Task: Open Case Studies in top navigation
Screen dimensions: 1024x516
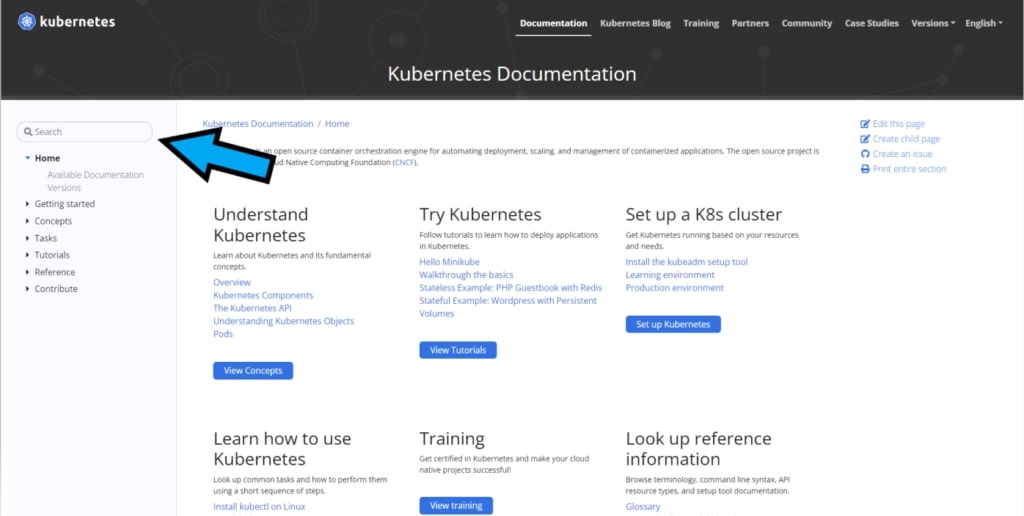Action: coord(871,23)
